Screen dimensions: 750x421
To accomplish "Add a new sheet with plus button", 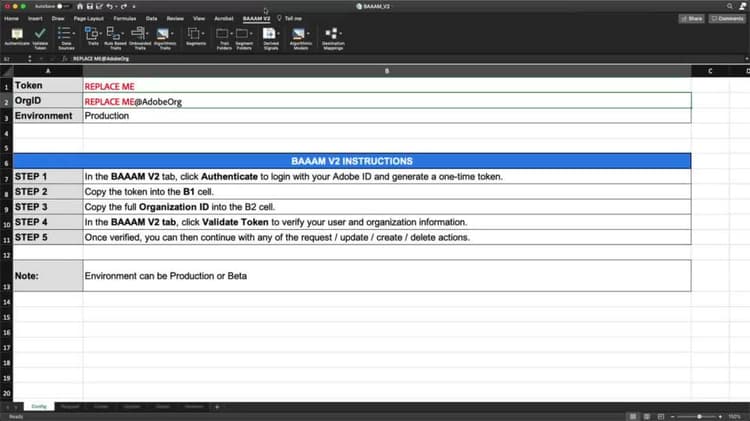I will tap(217, 407).
